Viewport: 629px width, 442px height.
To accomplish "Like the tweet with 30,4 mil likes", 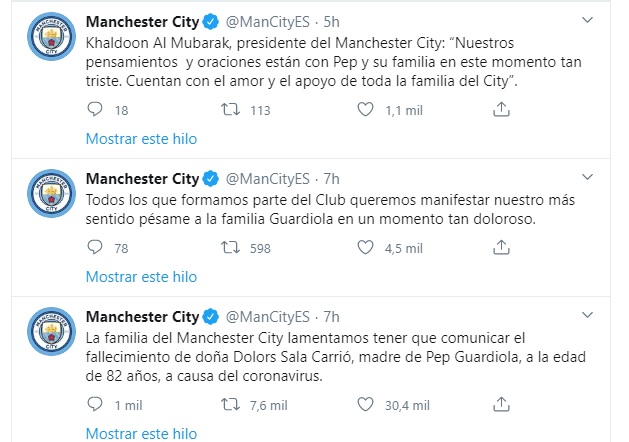I will point(365,405).
